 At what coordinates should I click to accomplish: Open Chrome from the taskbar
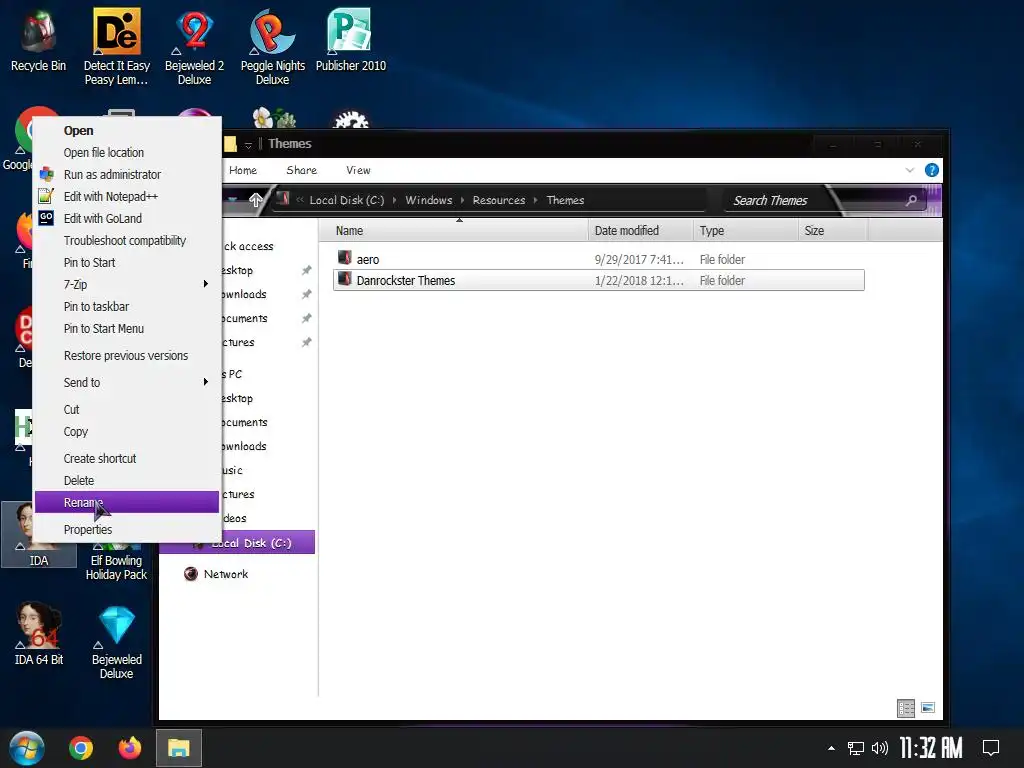pos(81,748)
